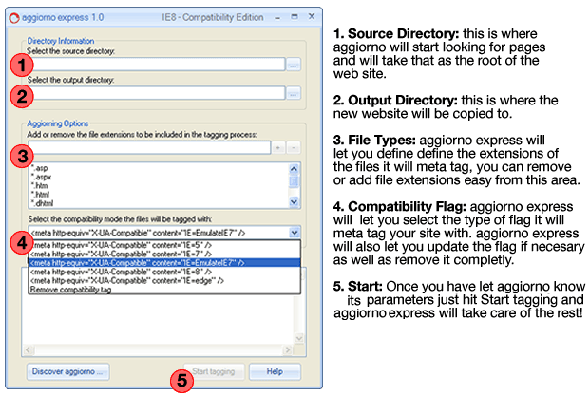The width and height of the screenshot is (588, 397).
Task: Click extension list scroll up arrow
Action: 294,169
